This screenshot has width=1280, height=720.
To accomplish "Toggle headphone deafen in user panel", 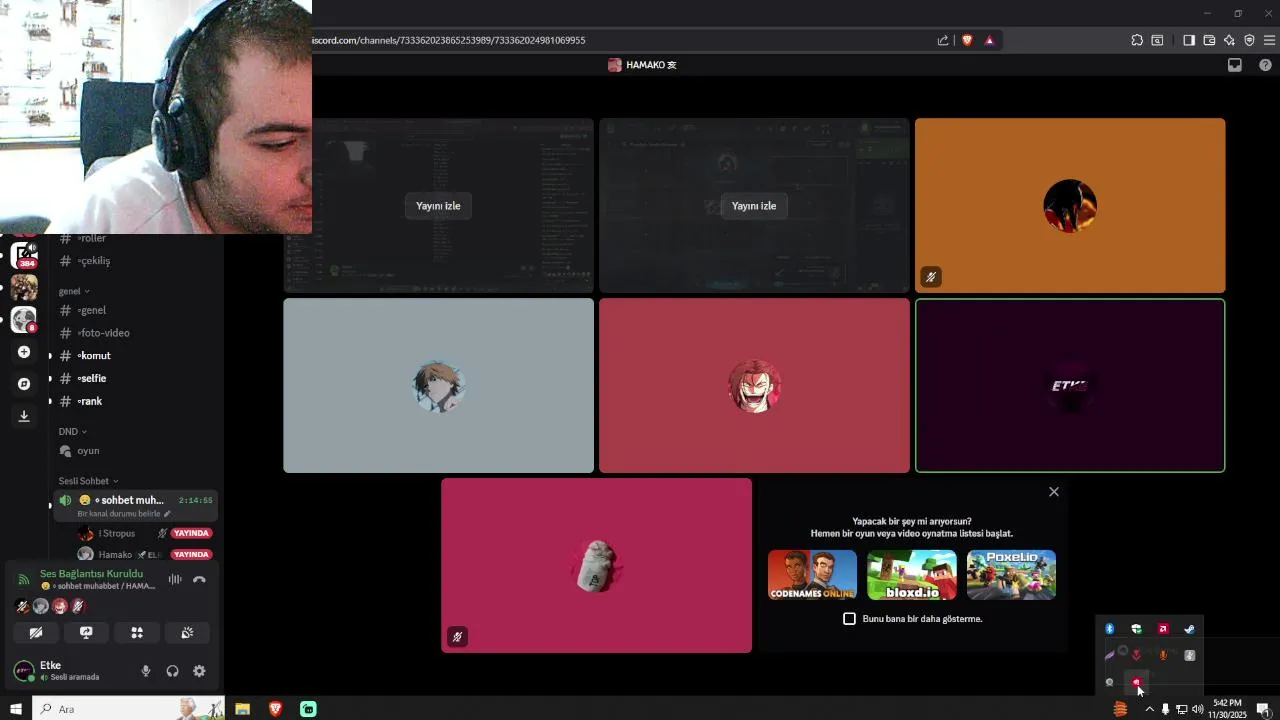I will 172,671.
